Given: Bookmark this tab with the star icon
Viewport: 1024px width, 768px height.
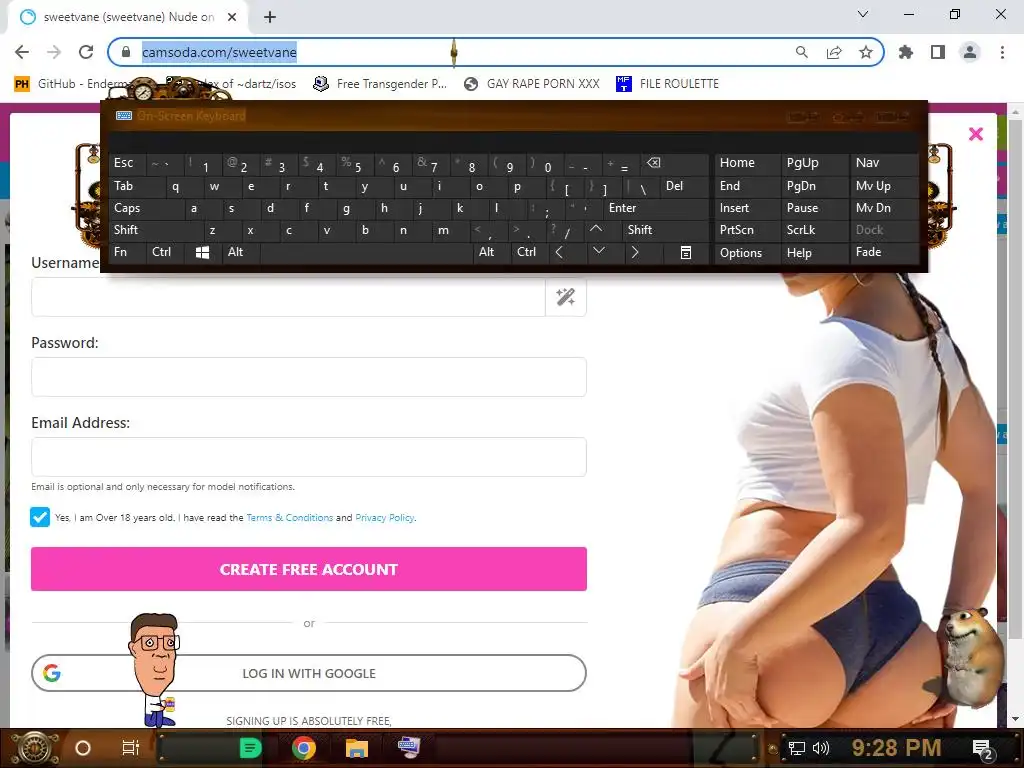Looking at the screenshot, I should [x=866, y=52].
